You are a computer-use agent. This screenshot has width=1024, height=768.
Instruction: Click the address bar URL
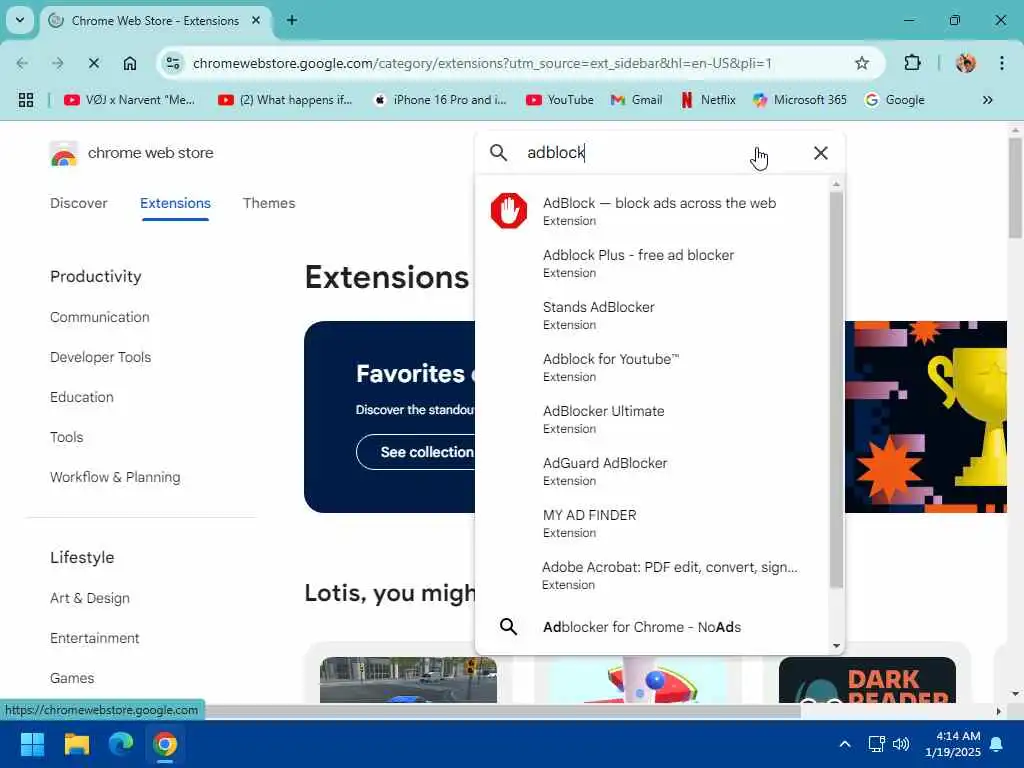point(482,63)
